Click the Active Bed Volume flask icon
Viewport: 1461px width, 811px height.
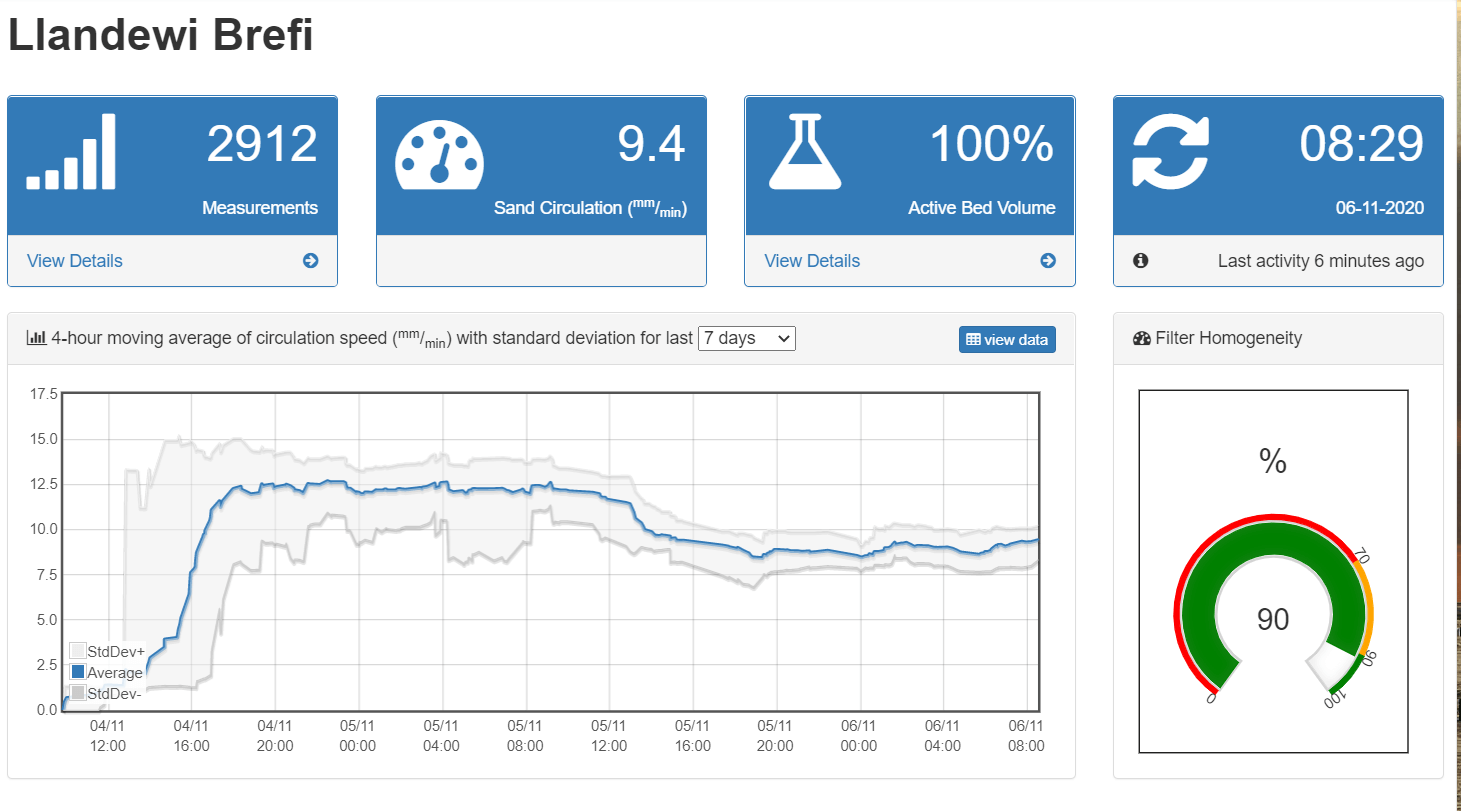click(x=804, y=152)
